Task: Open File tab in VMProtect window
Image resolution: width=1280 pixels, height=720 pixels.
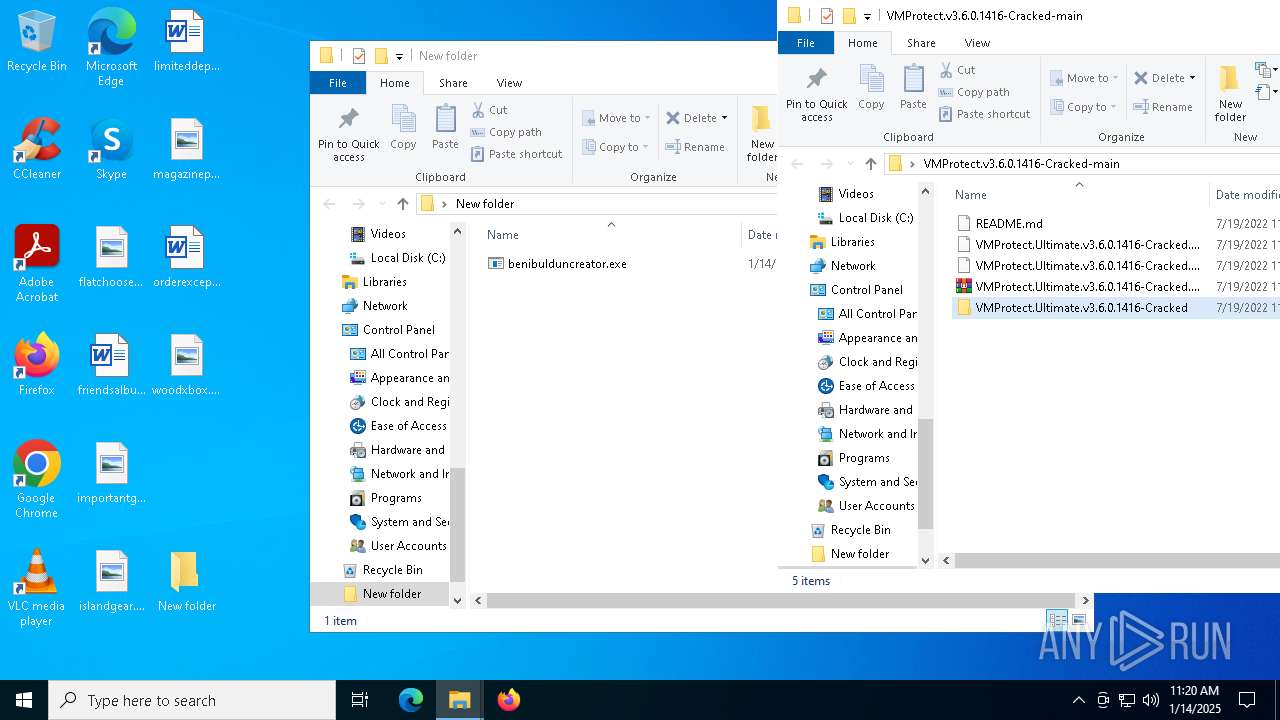Action: (x=806, y=43)
